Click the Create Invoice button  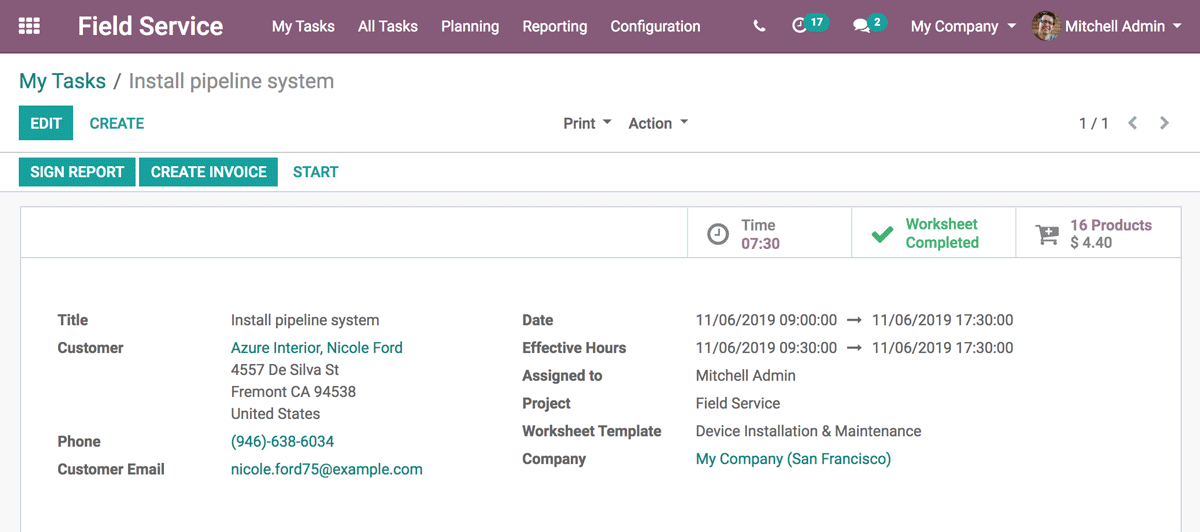pyautogui.click(x=208, y=172)
